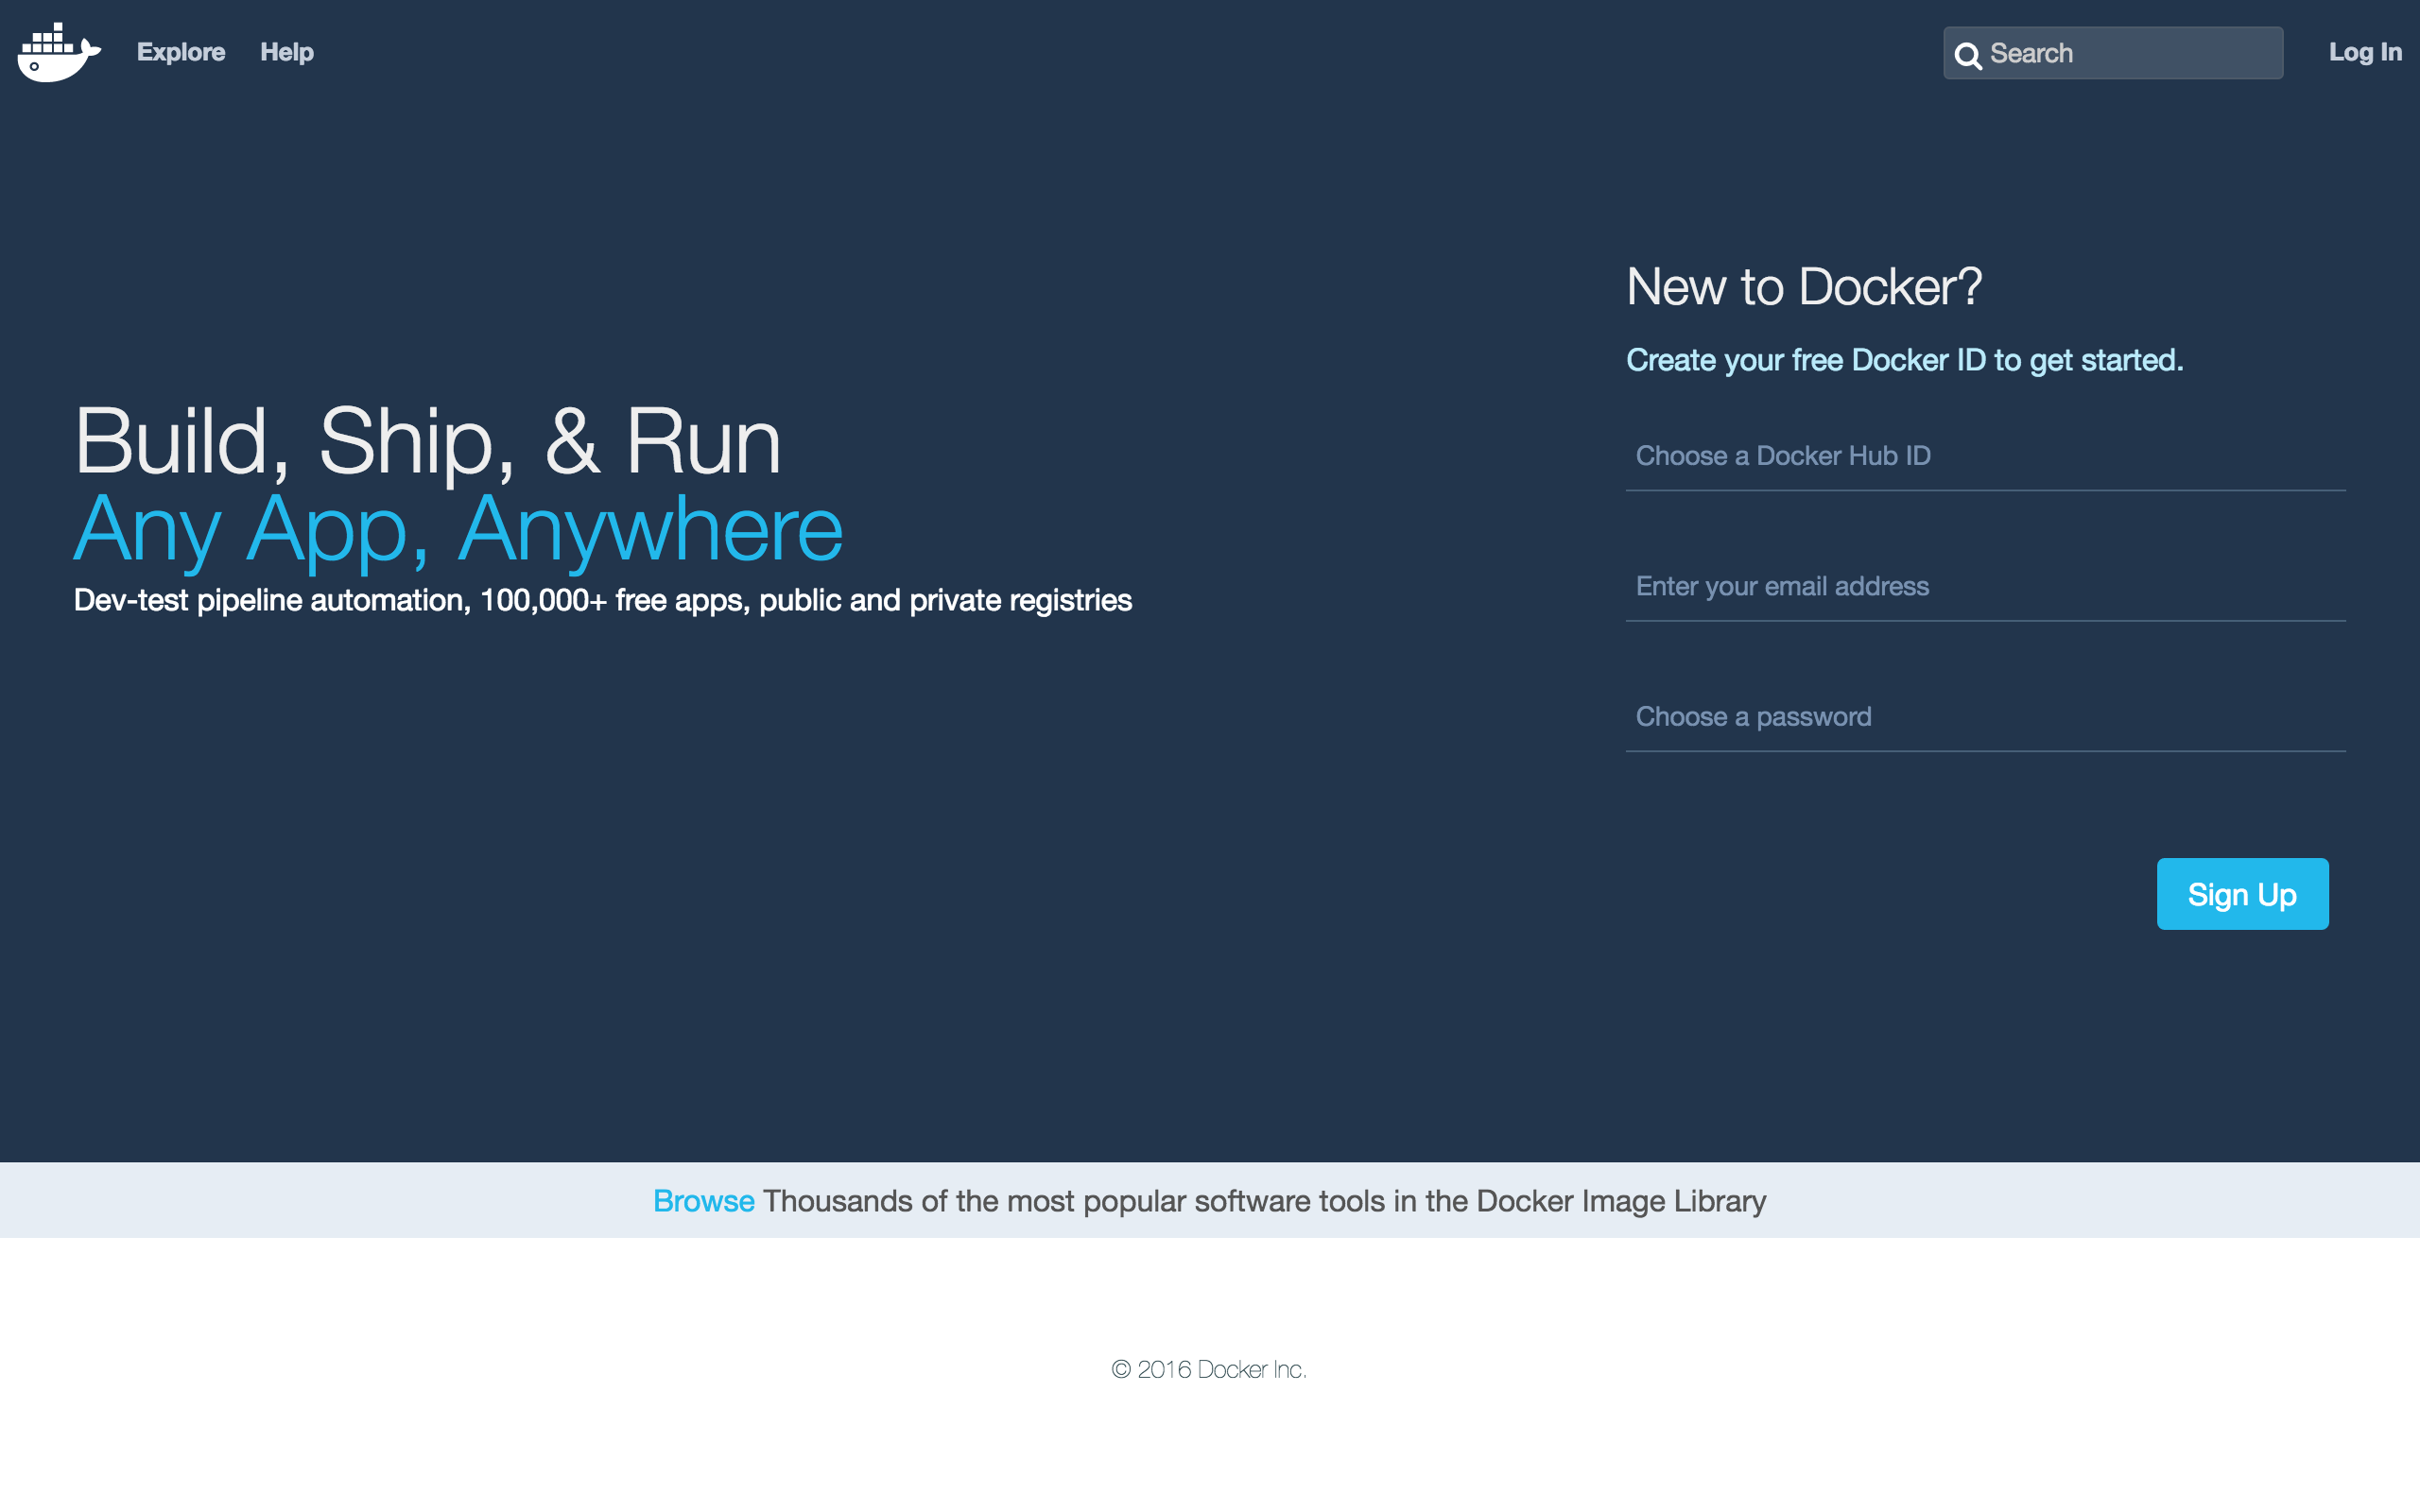Follow the Browse link in the banner
Viewport: 2420px width, 1512px height.
tap(703, 1201)
